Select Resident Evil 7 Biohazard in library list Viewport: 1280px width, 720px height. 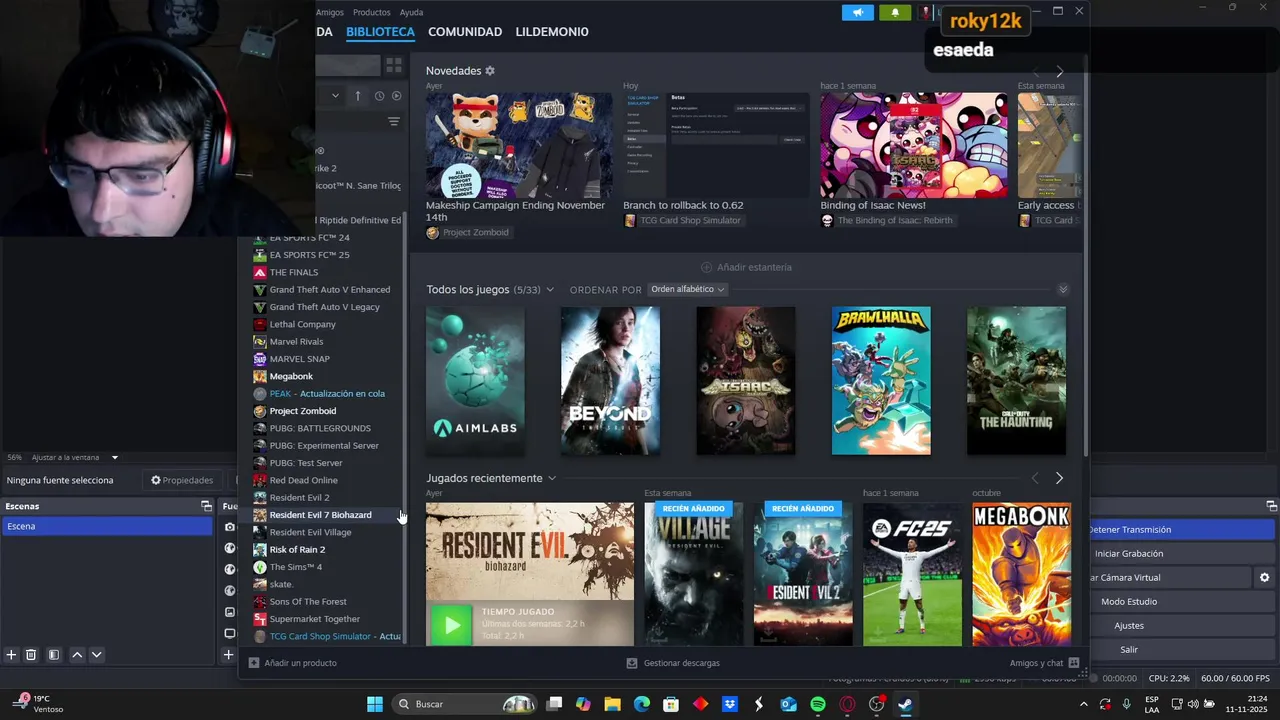(321, 515)
